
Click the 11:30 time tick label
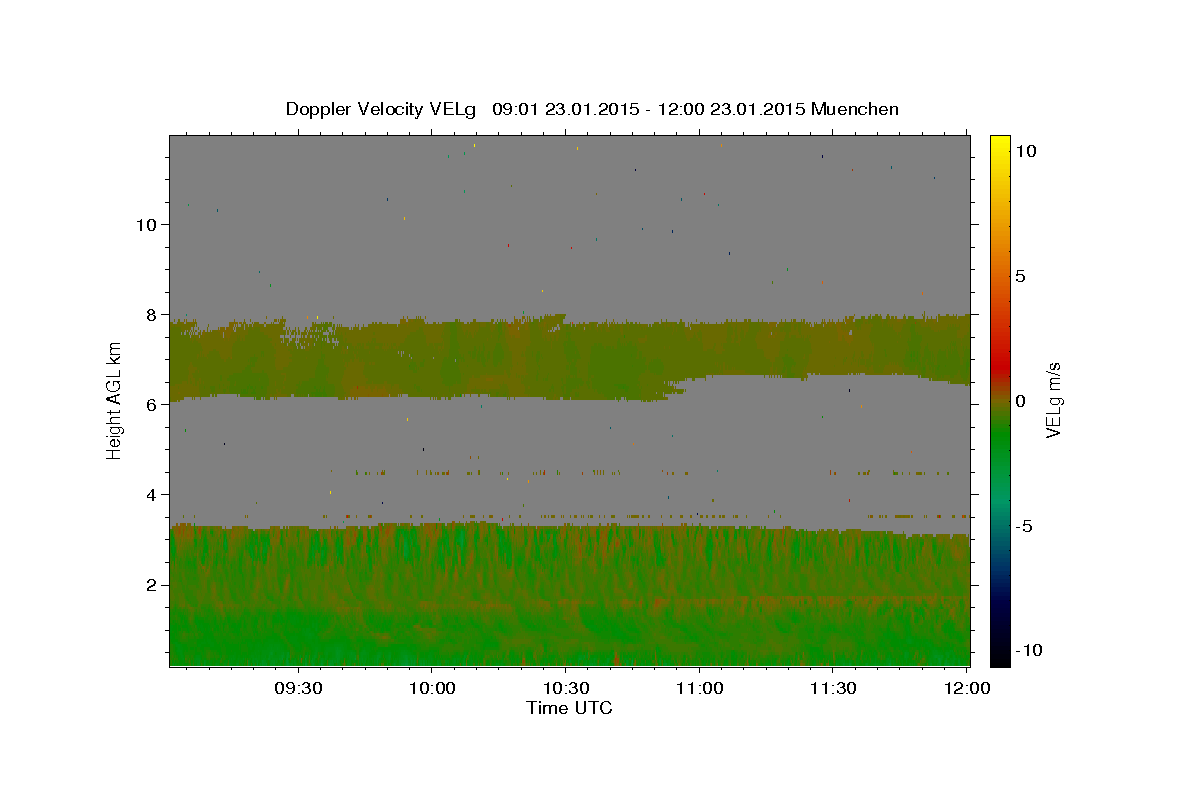coord(832,688)
